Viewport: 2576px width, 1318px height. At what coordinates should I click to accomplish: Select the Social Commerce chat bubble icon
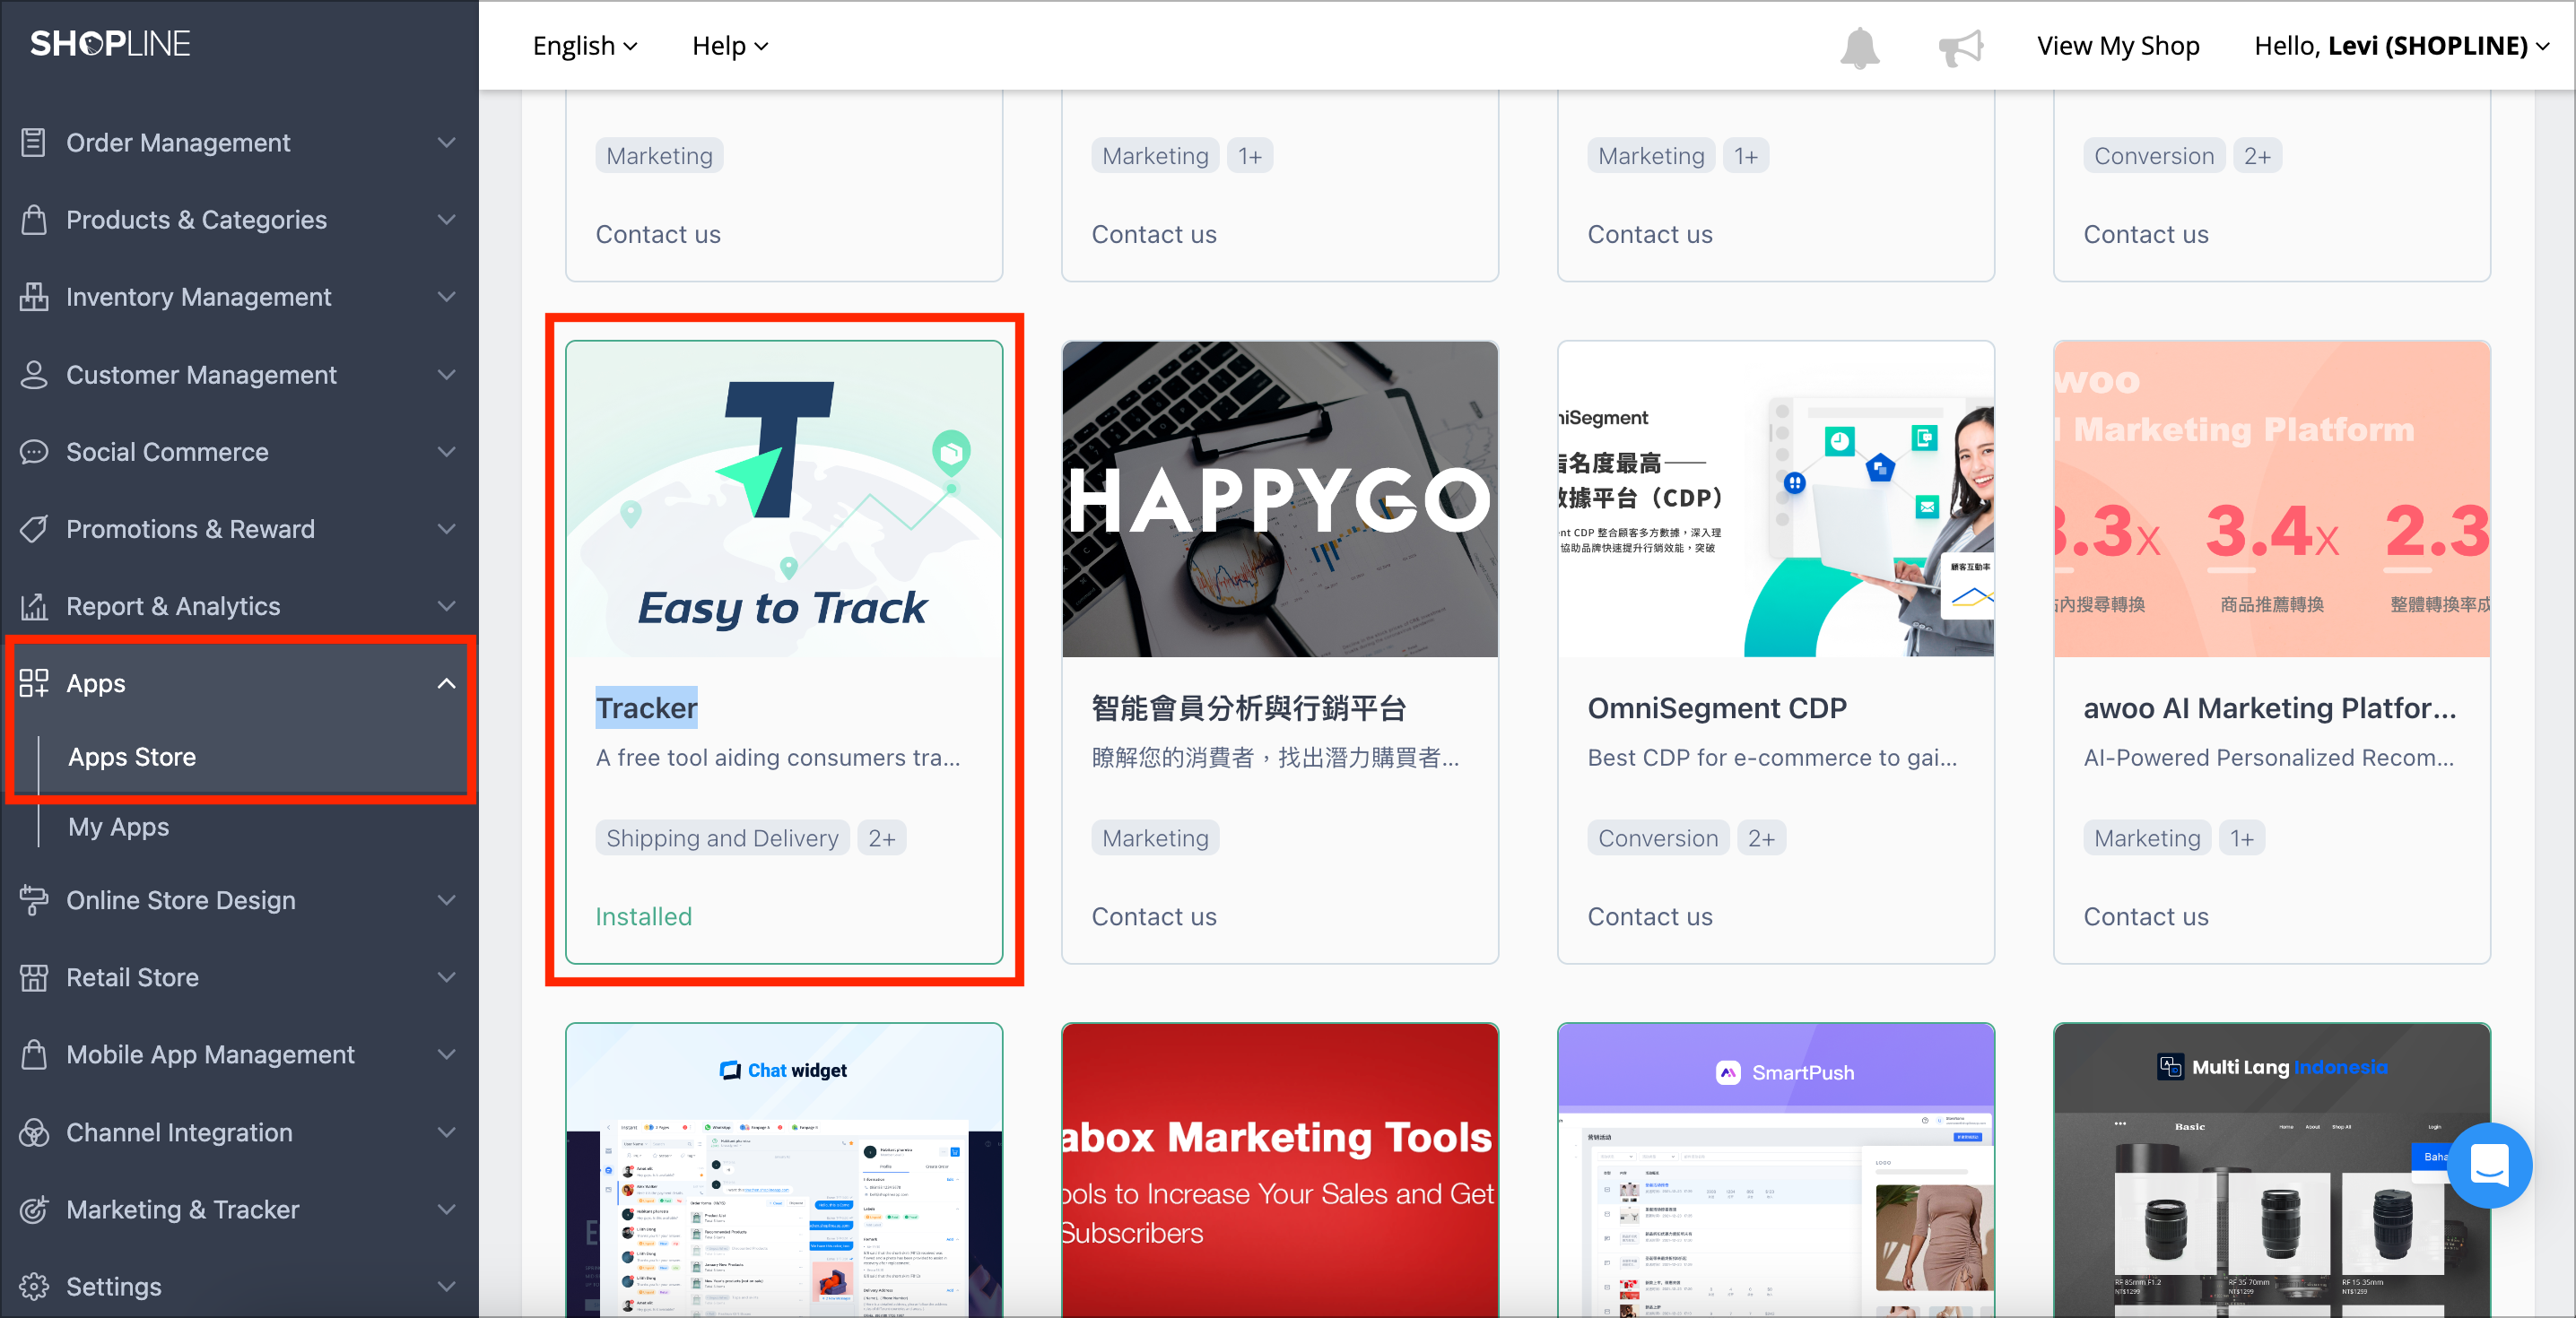coord(34,451)
